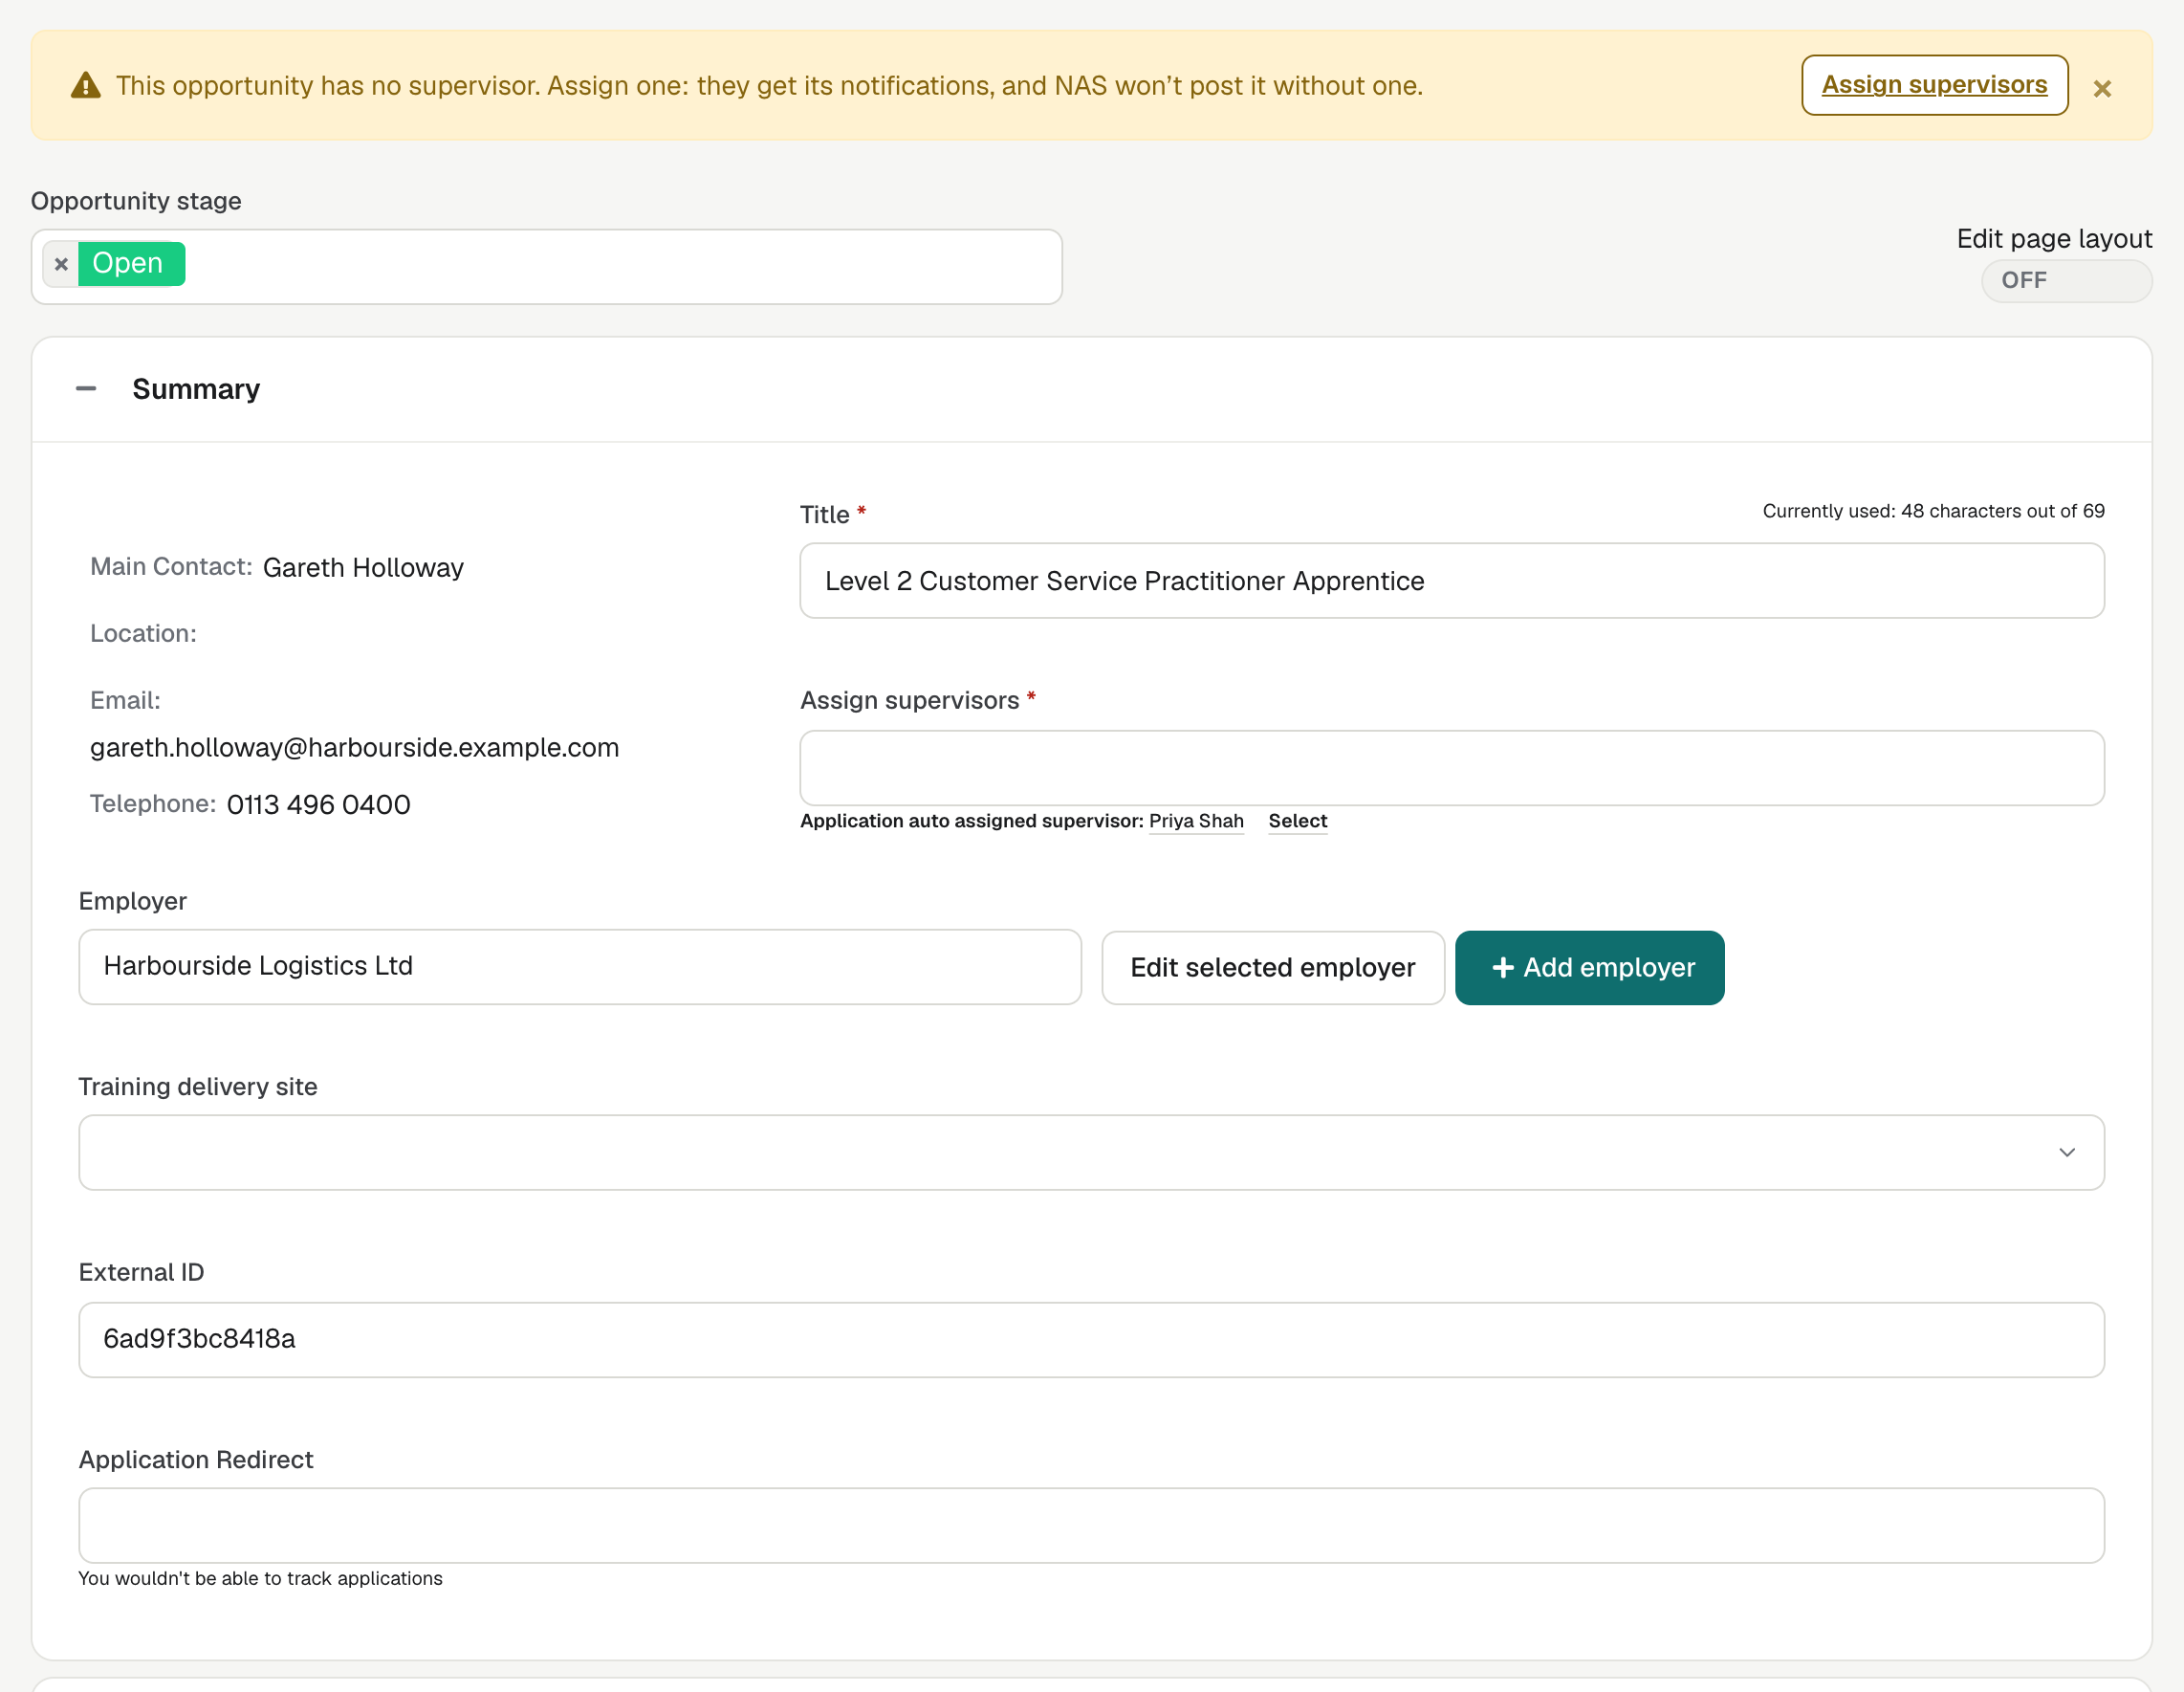
Task: Click the characters used counter text
Action: [1933, 511]
